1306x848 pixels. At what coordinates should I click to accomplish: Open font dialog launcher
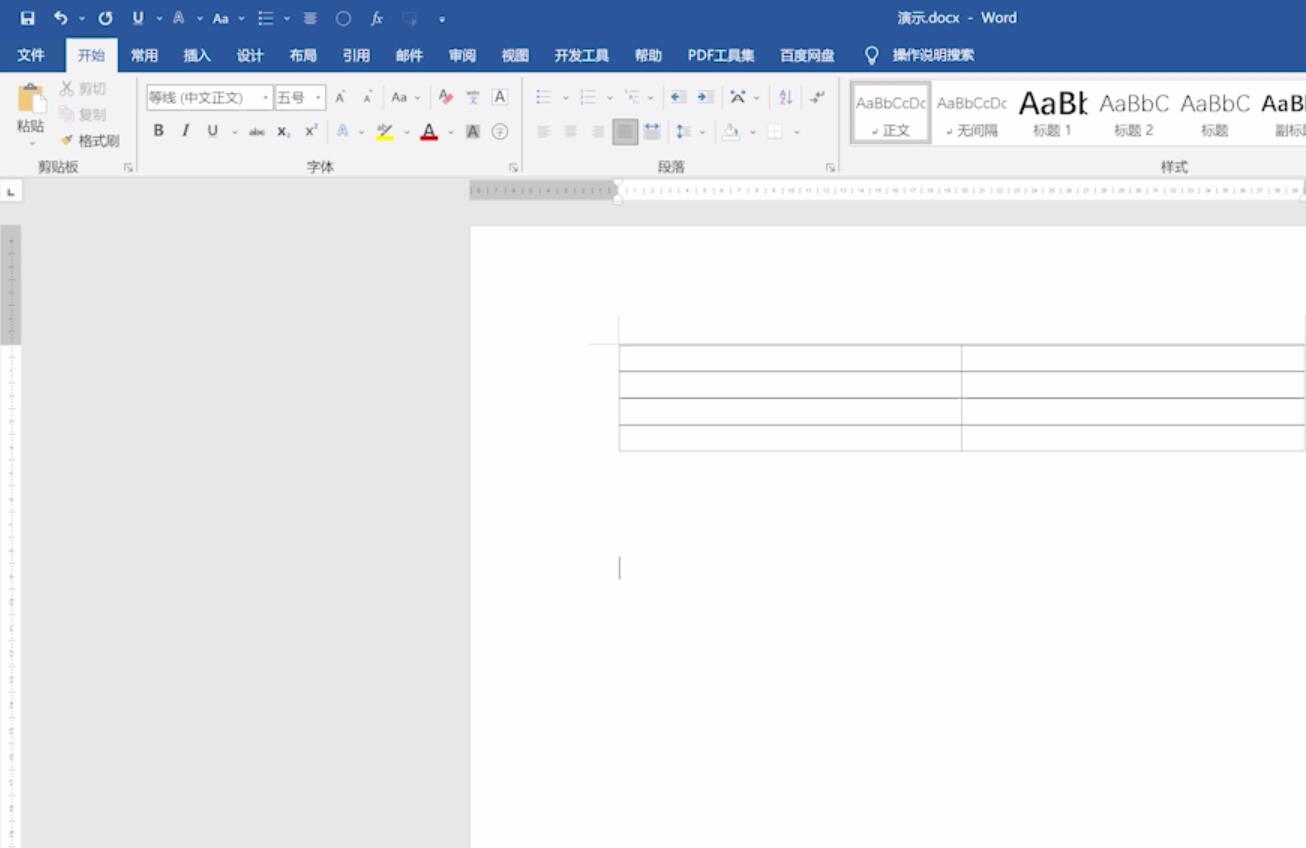click(513, 167)
